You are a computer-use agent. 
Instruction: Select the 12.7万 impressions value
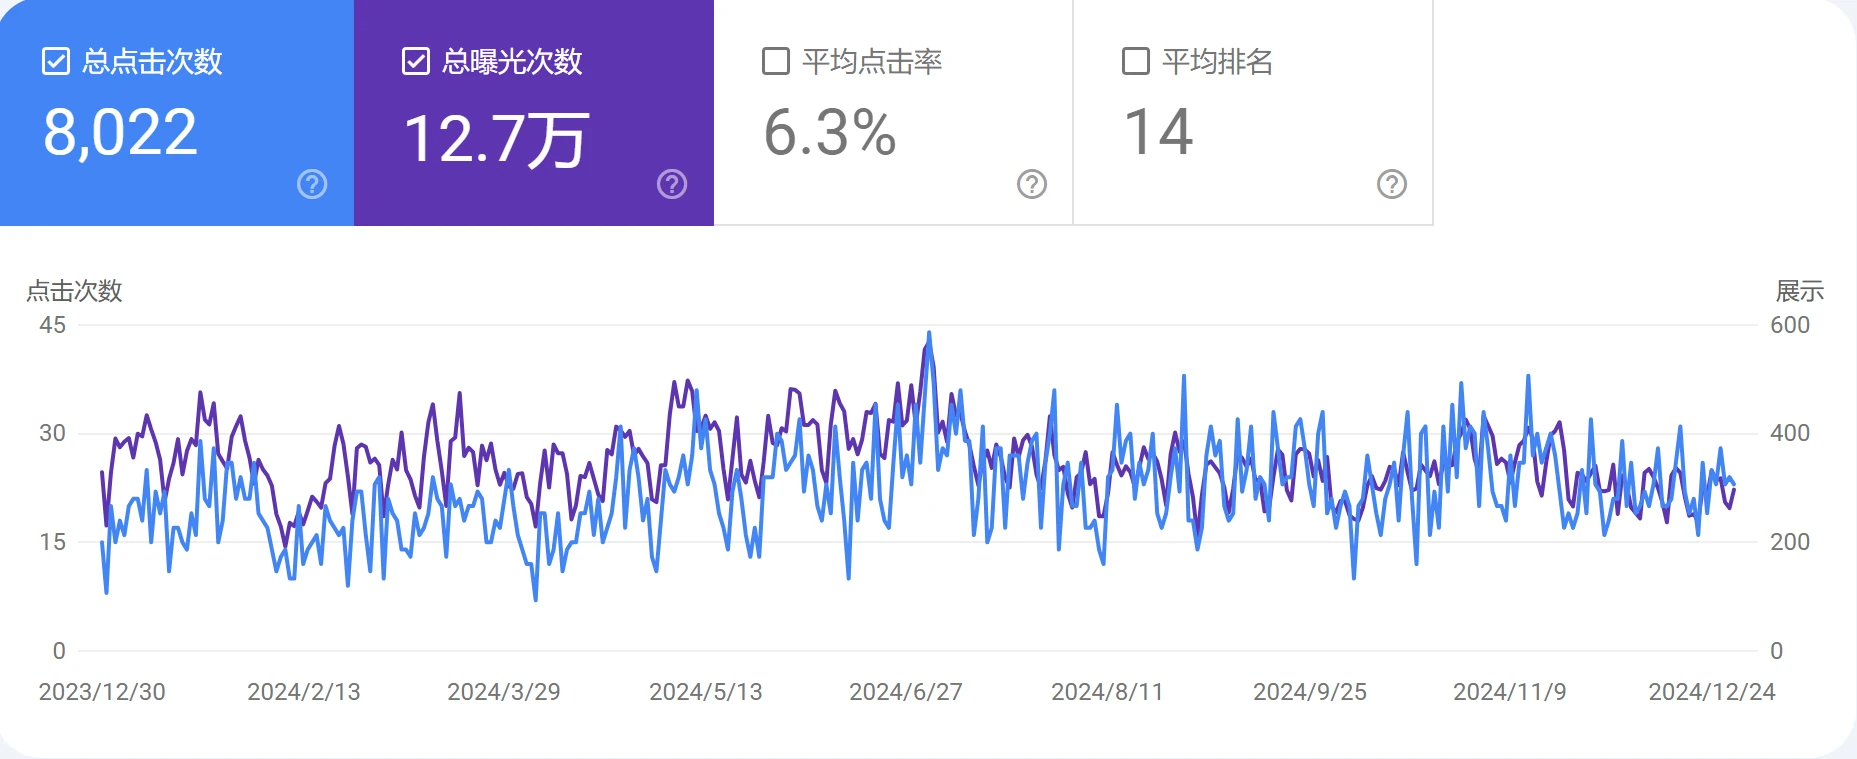point(496,138)
